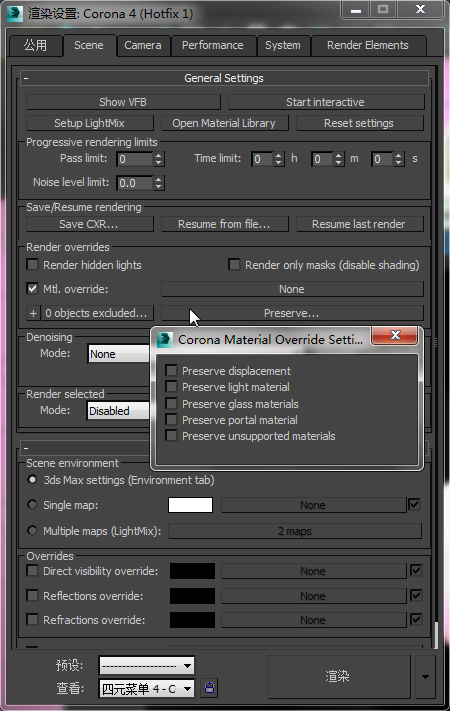Enable Direct visibility override

click(x=33, y=570)
